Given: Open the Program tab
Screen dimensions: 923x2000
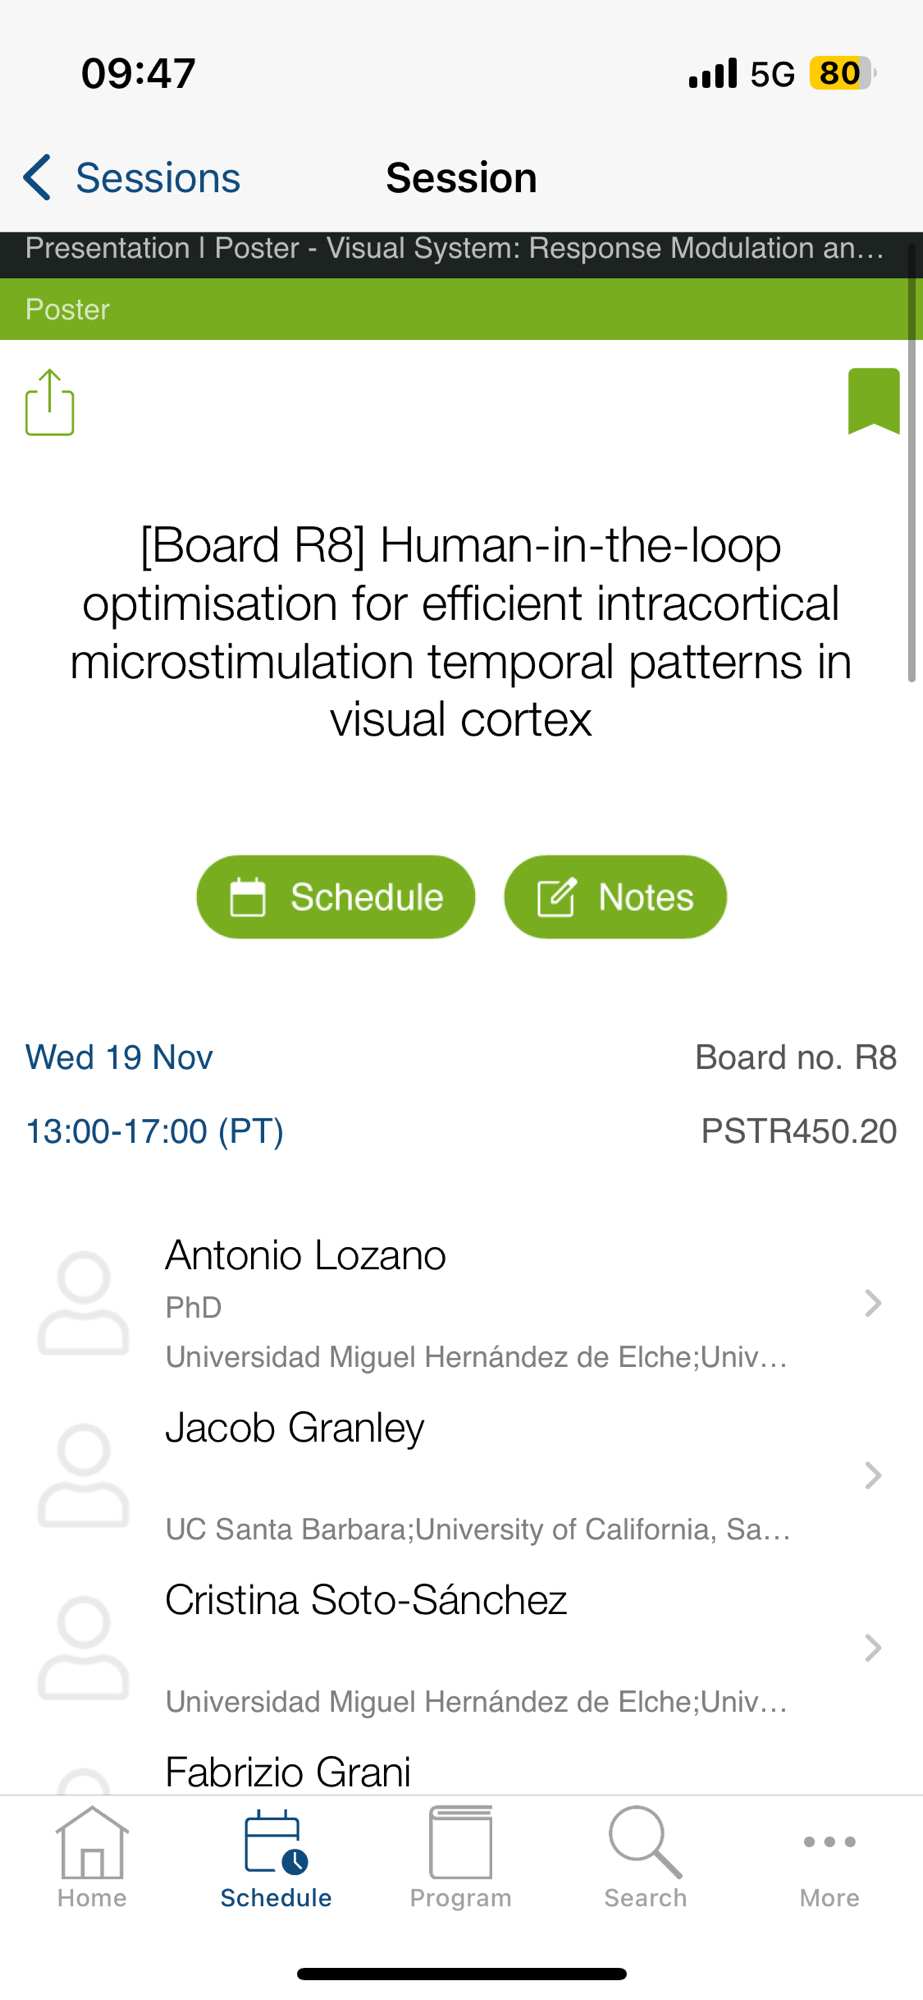Looking at the screenshot, I should coord(460,1858).
